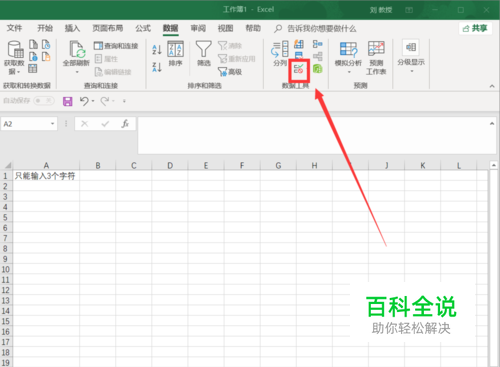
Task: Click the Name Box showing A2
Action: [25, 124]
